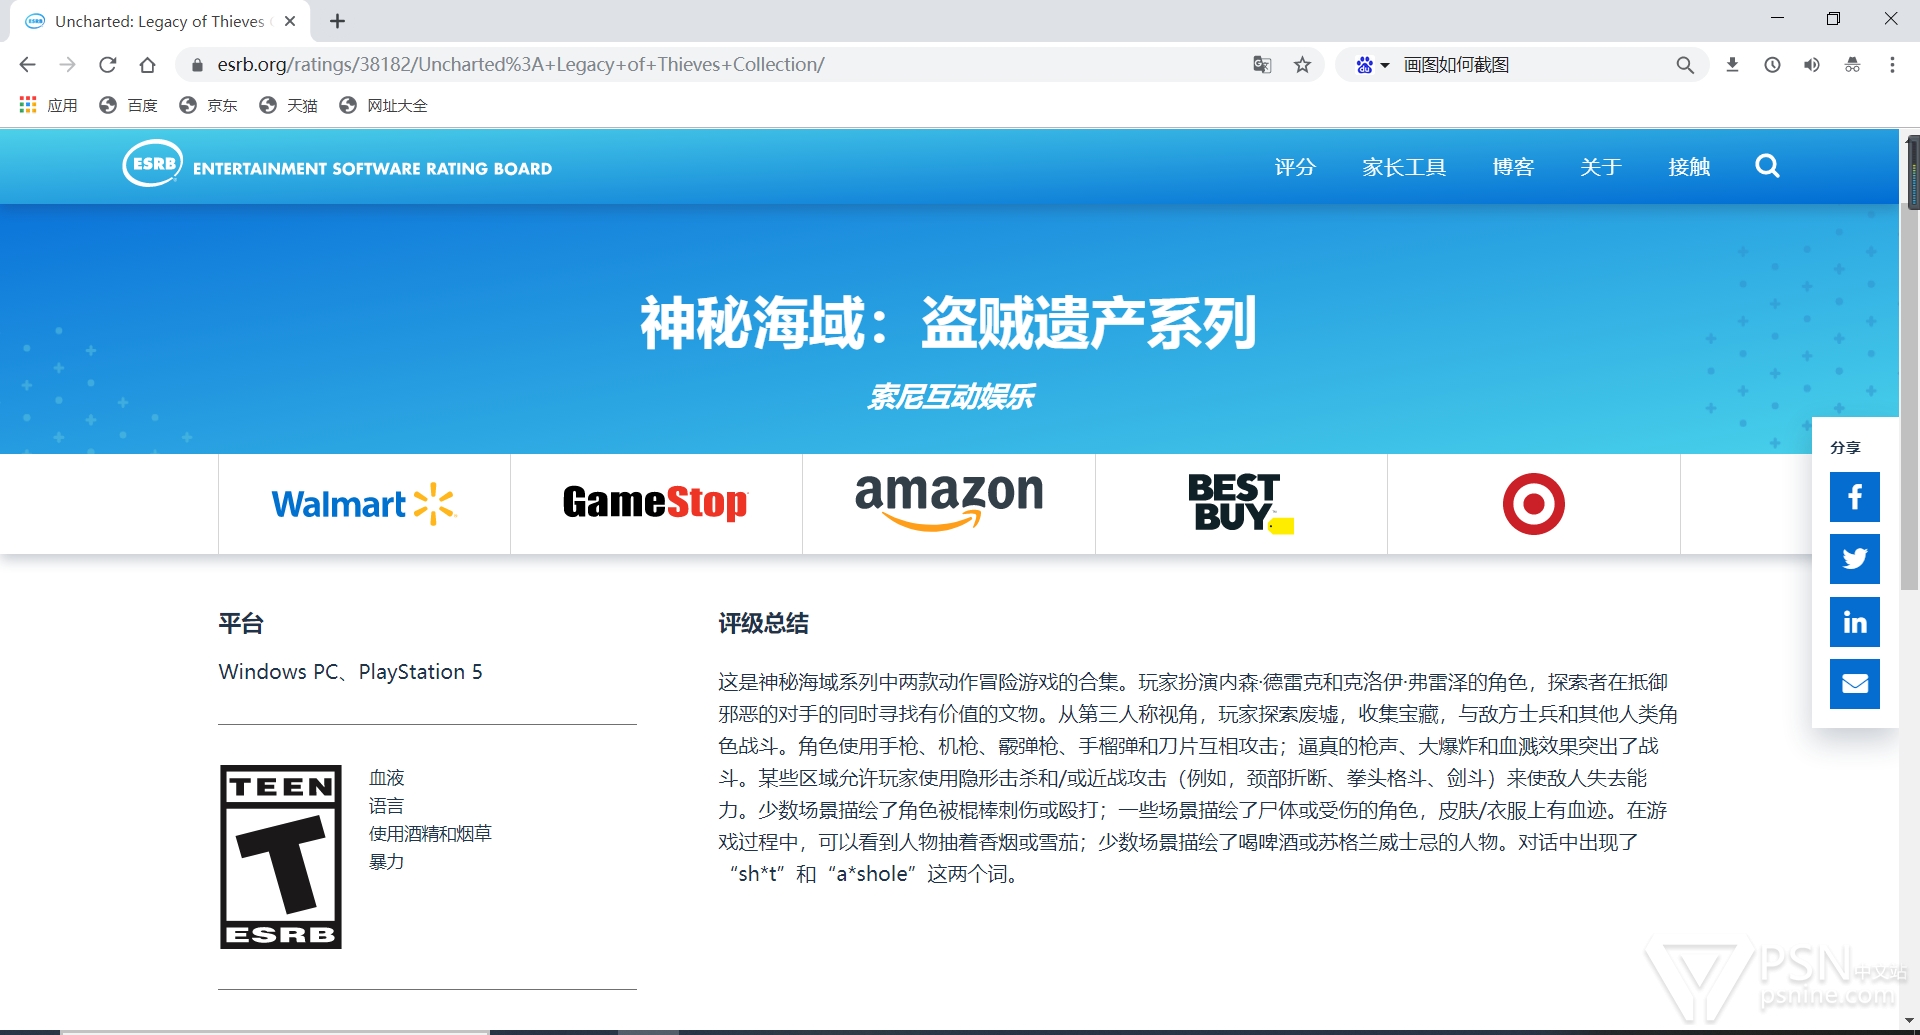Click the 评级总结 heading
The width and height of the screenshot is (1920, 1035).
pos(763,624)
